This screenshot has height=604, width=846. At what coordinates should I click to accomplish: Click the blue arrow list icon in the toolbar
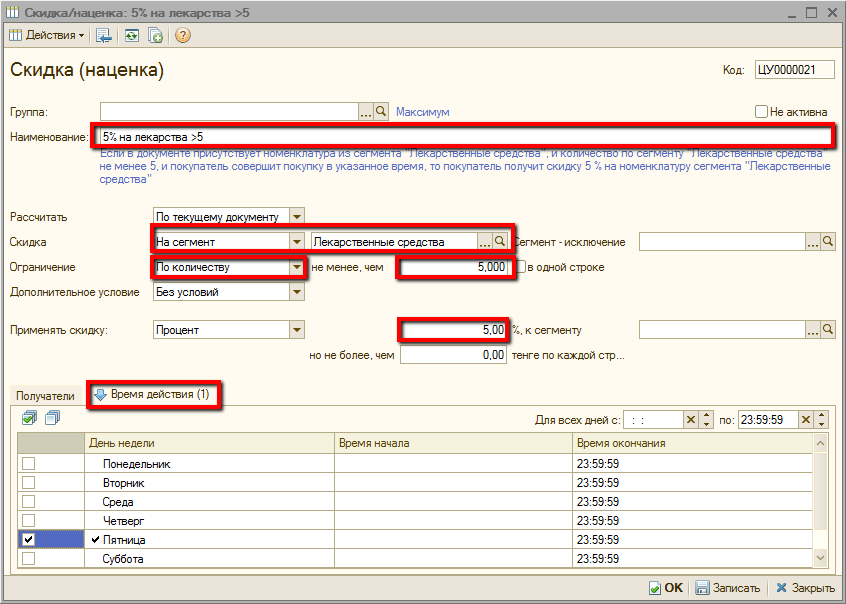pos(104,35)
